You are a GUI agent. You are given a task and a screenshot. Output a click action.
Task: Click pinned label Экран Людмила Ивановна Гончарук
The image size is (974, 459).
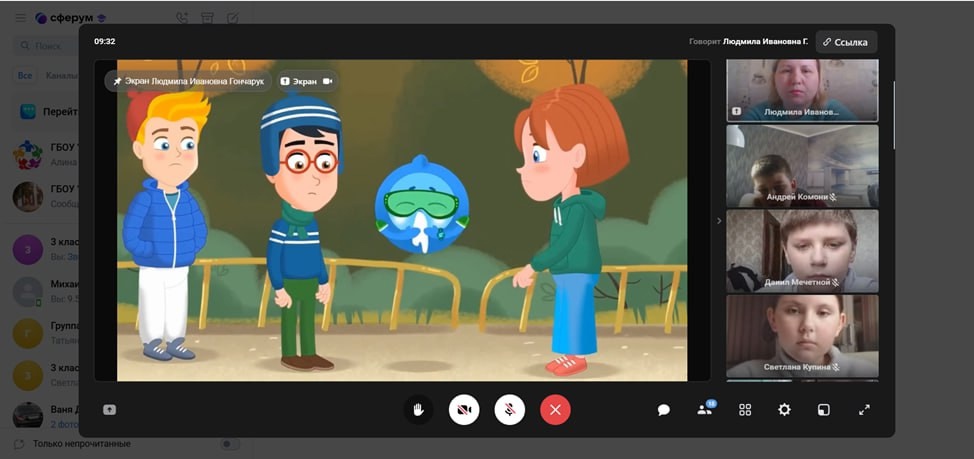(x=188, y=81)
